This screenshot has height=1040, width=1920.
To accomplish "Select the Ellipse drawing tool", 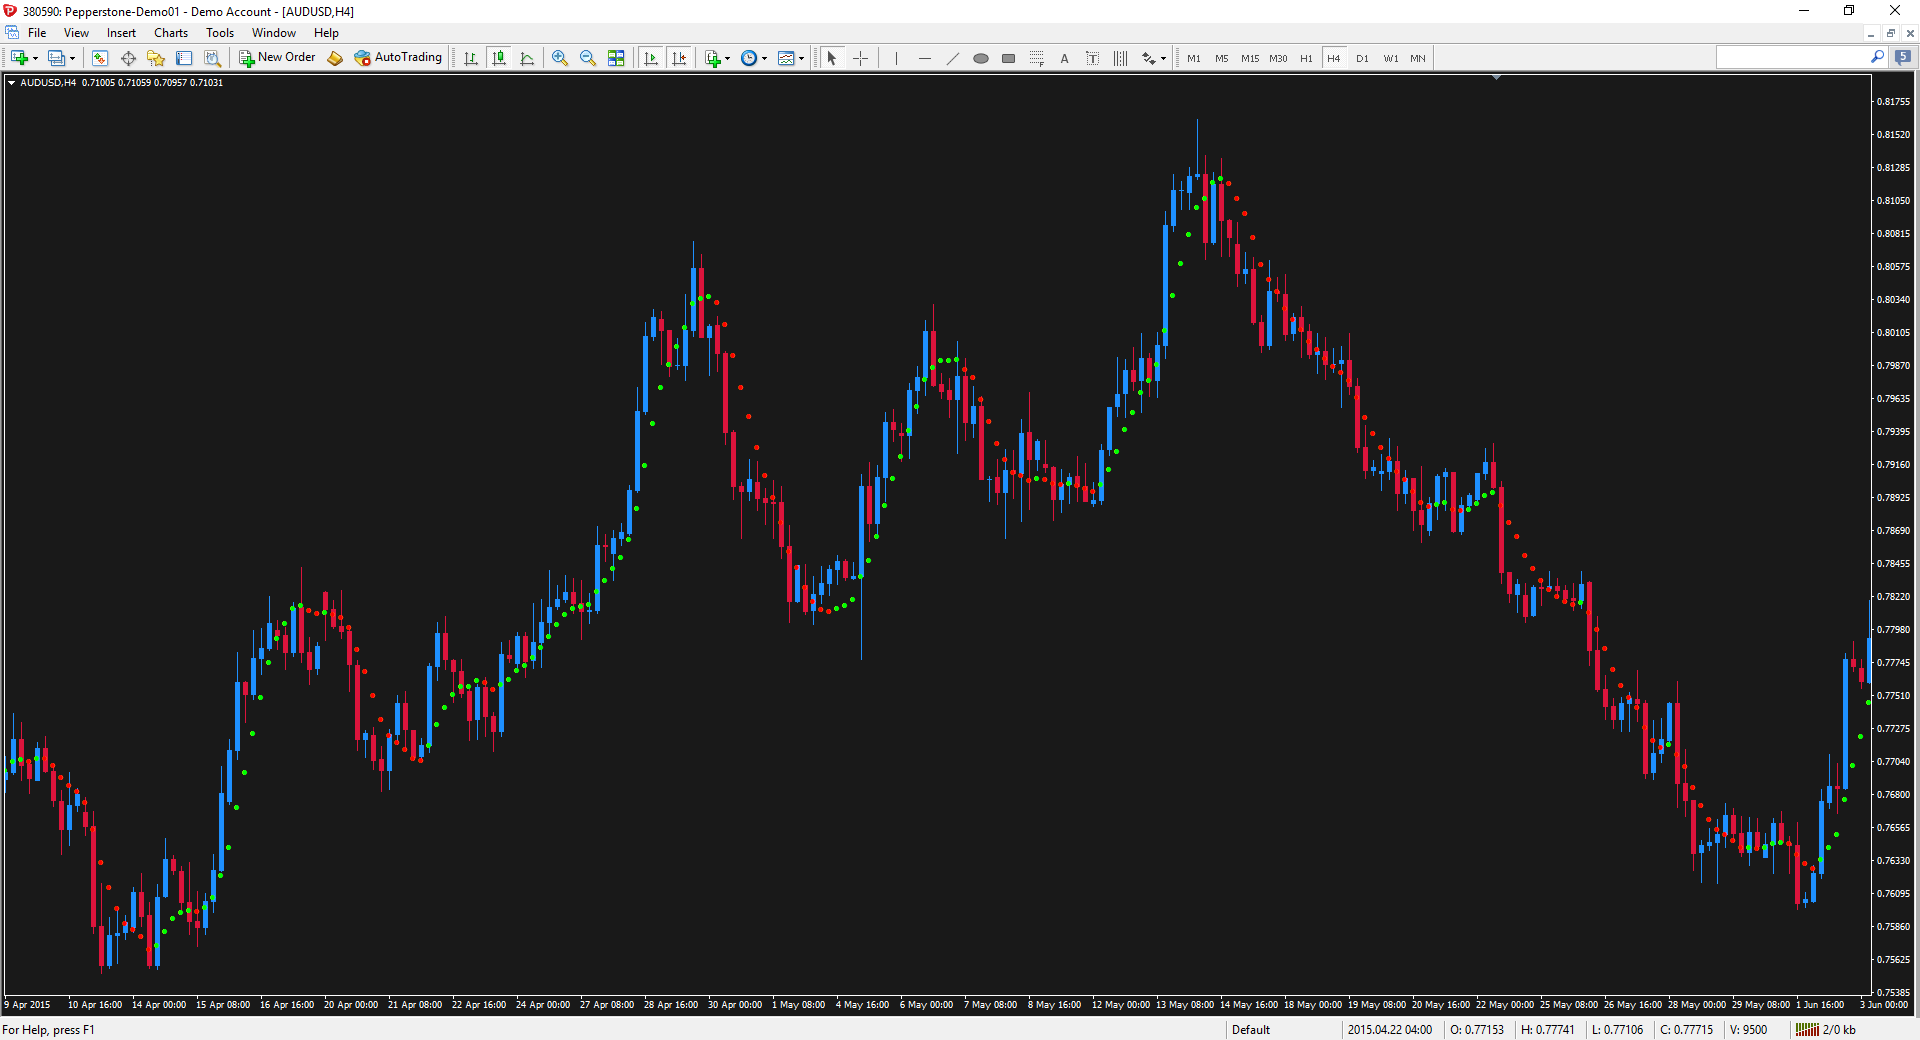I will tap(980, 58).
